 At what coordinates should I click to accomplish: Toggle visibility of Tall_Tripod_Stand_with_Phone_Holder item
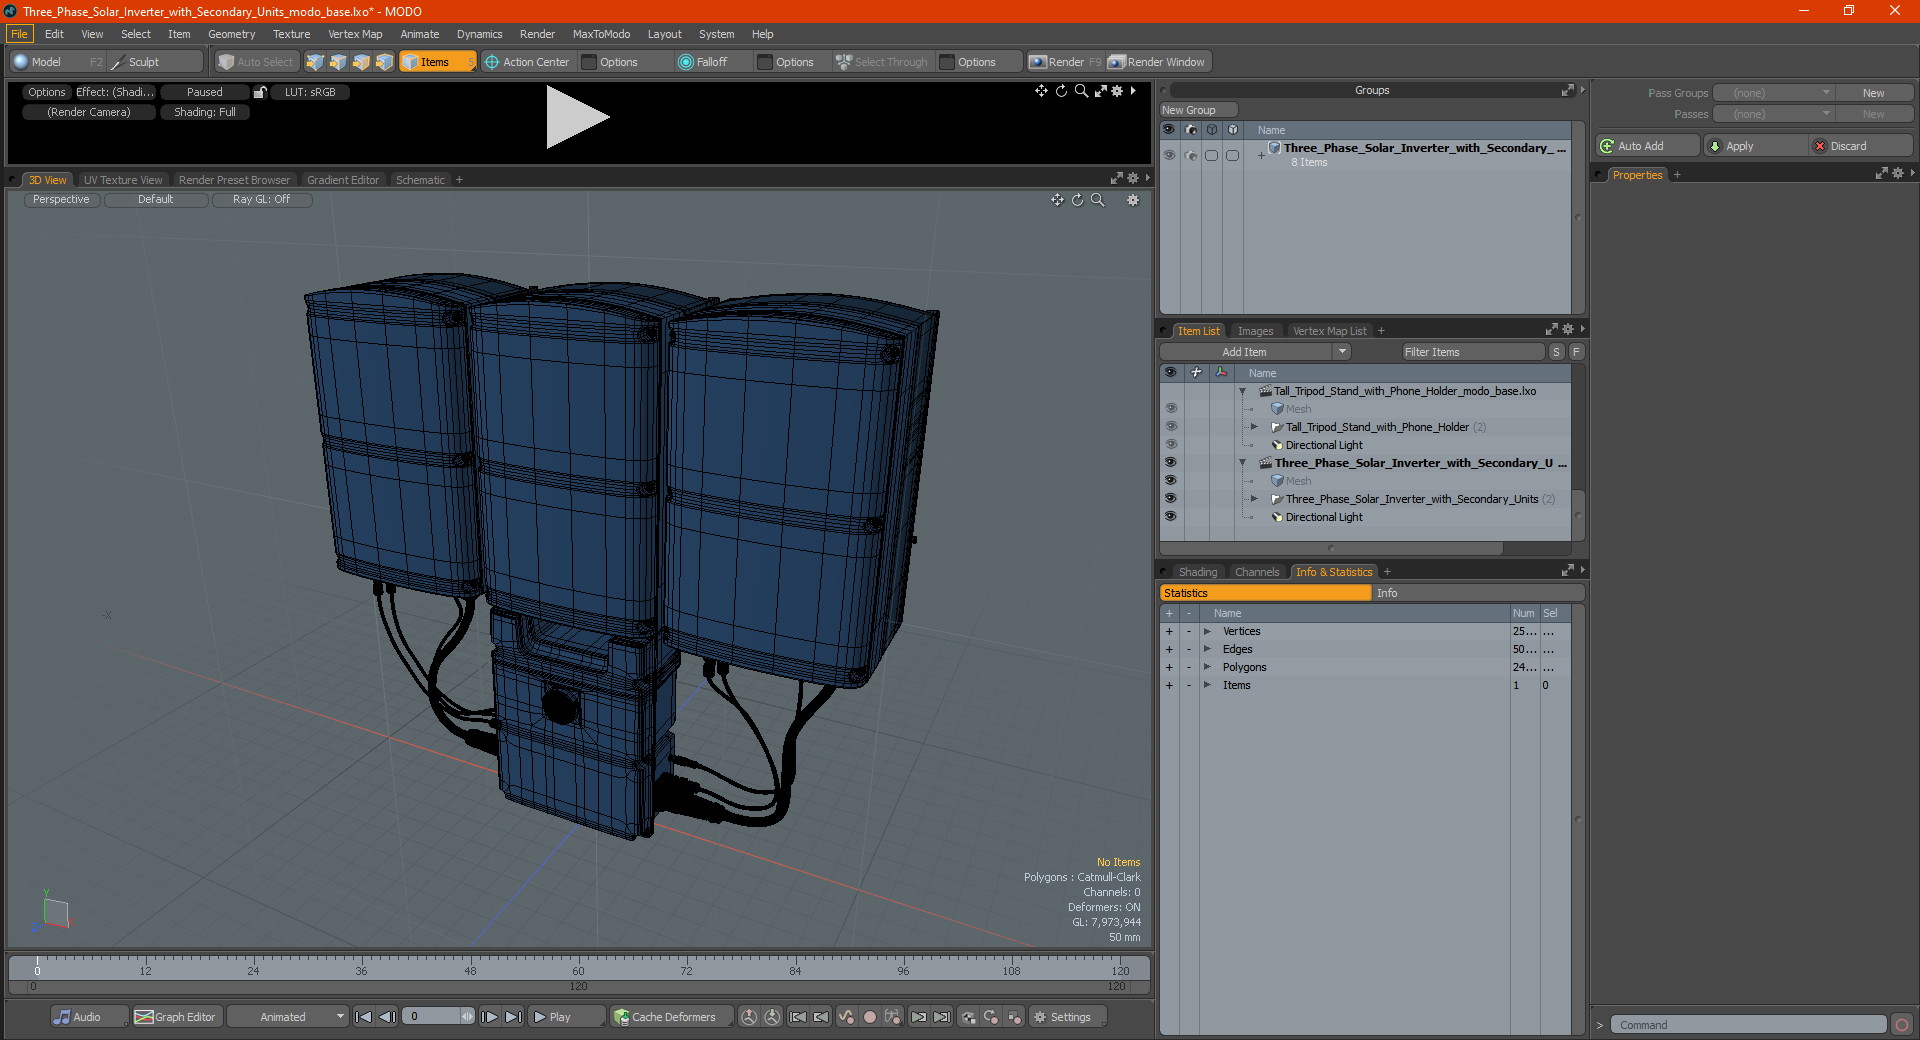1170,427
